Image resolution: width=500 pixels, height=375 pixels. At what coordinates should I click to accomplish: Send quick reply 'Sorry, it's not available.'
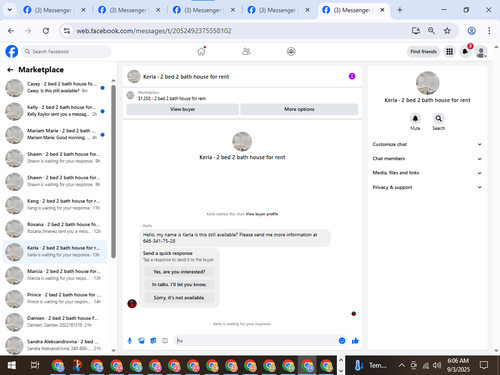179,298
